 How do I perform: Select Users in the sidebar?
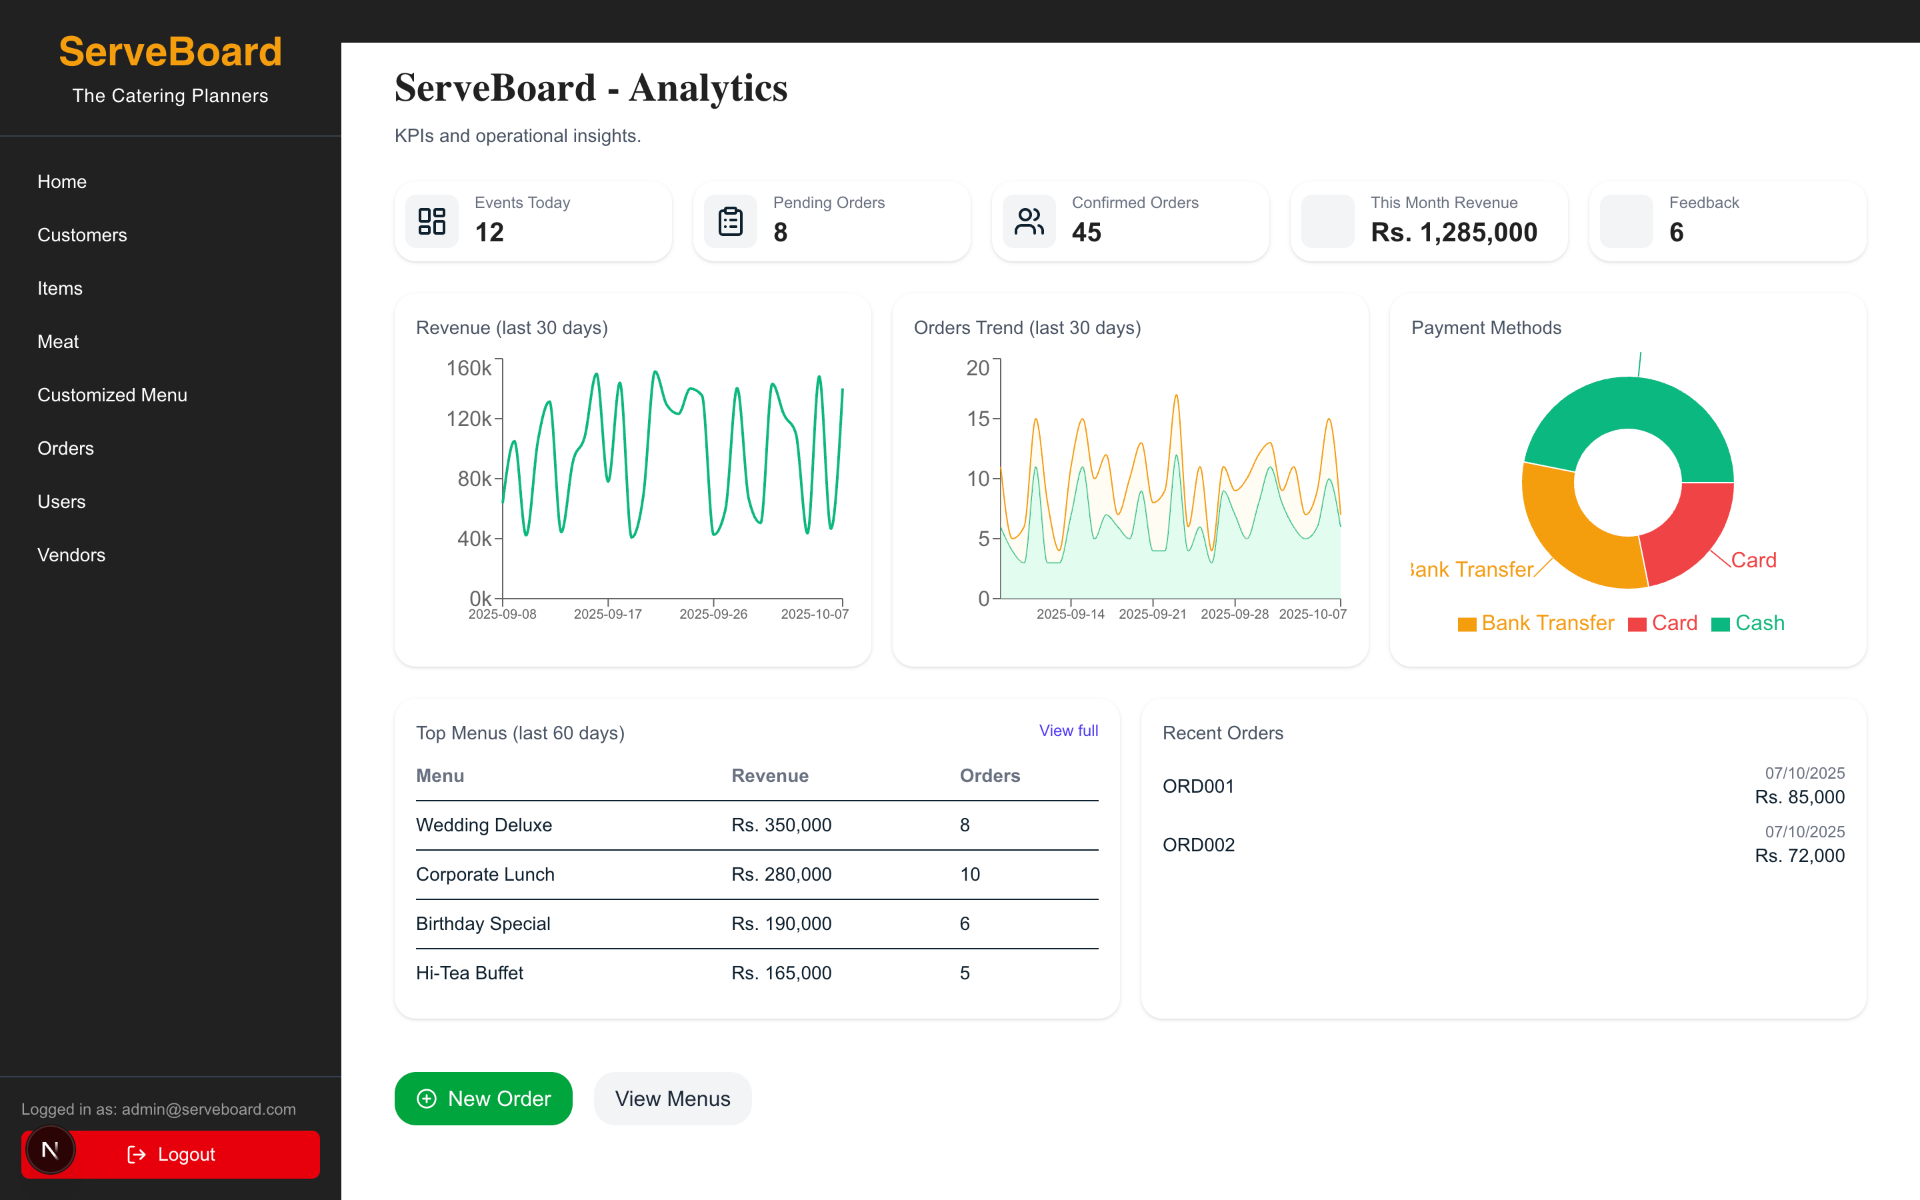pyautogui.click(x=62, y=501)
